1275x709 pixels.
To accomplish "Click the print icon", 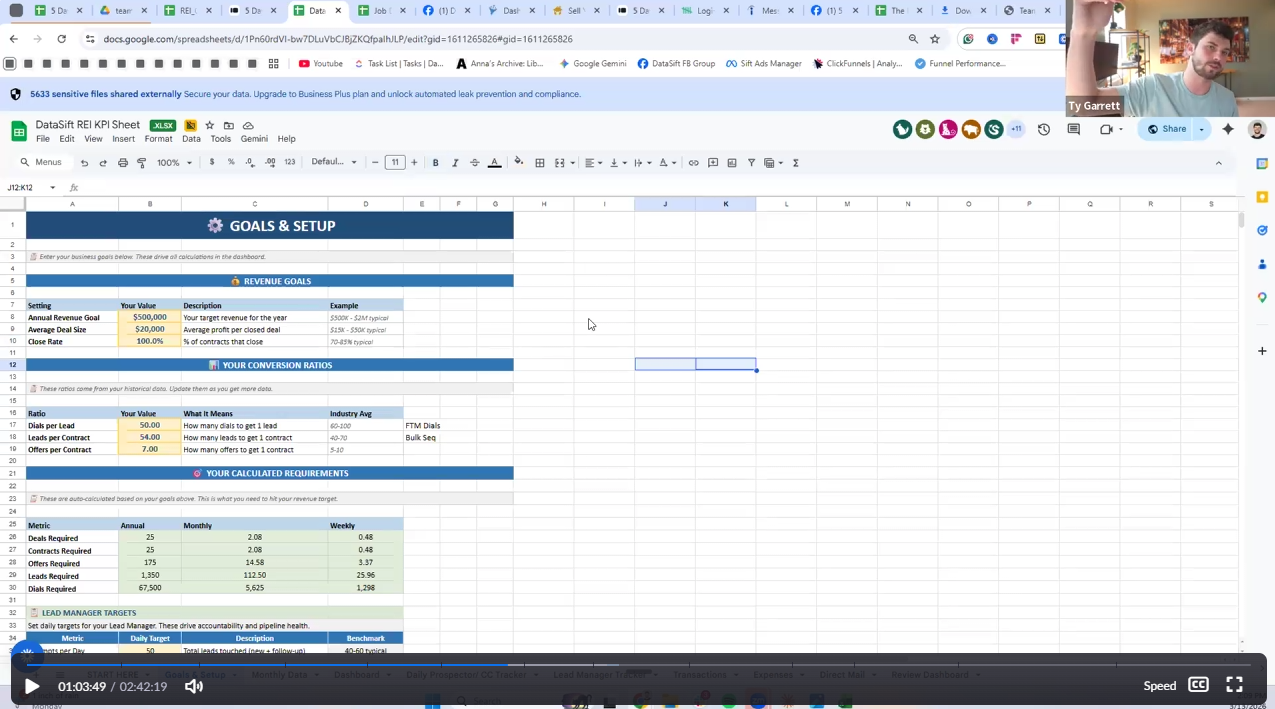I will point(123,163).
